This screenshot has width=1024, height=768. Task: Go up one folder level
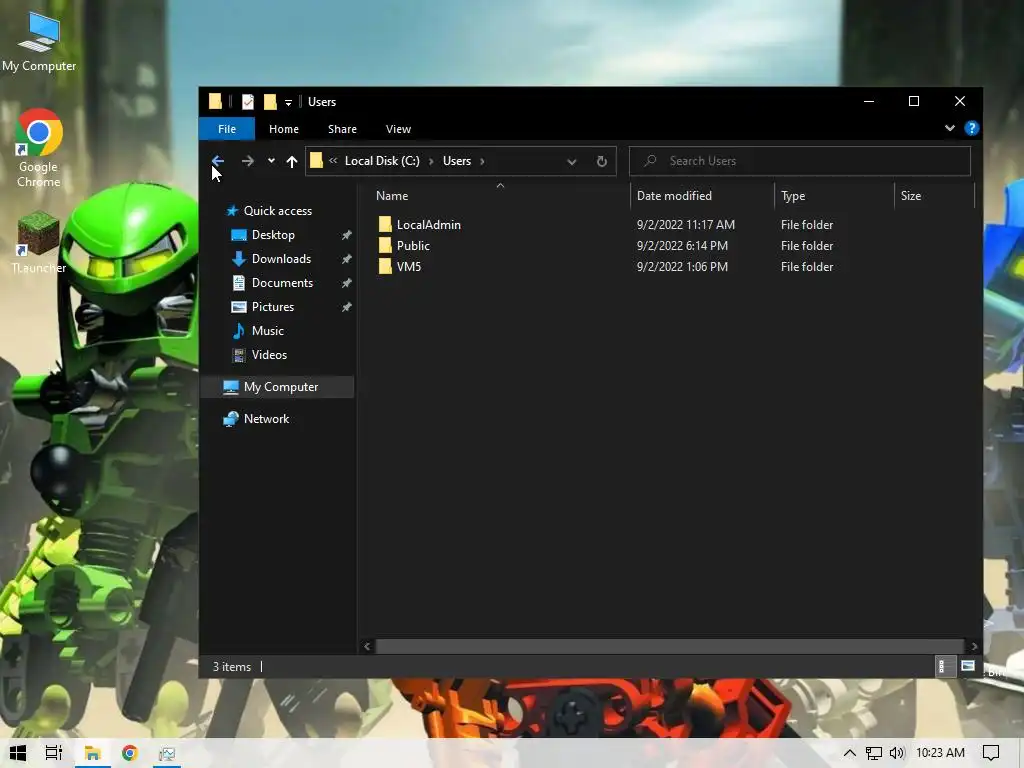(x=292, y=161)
